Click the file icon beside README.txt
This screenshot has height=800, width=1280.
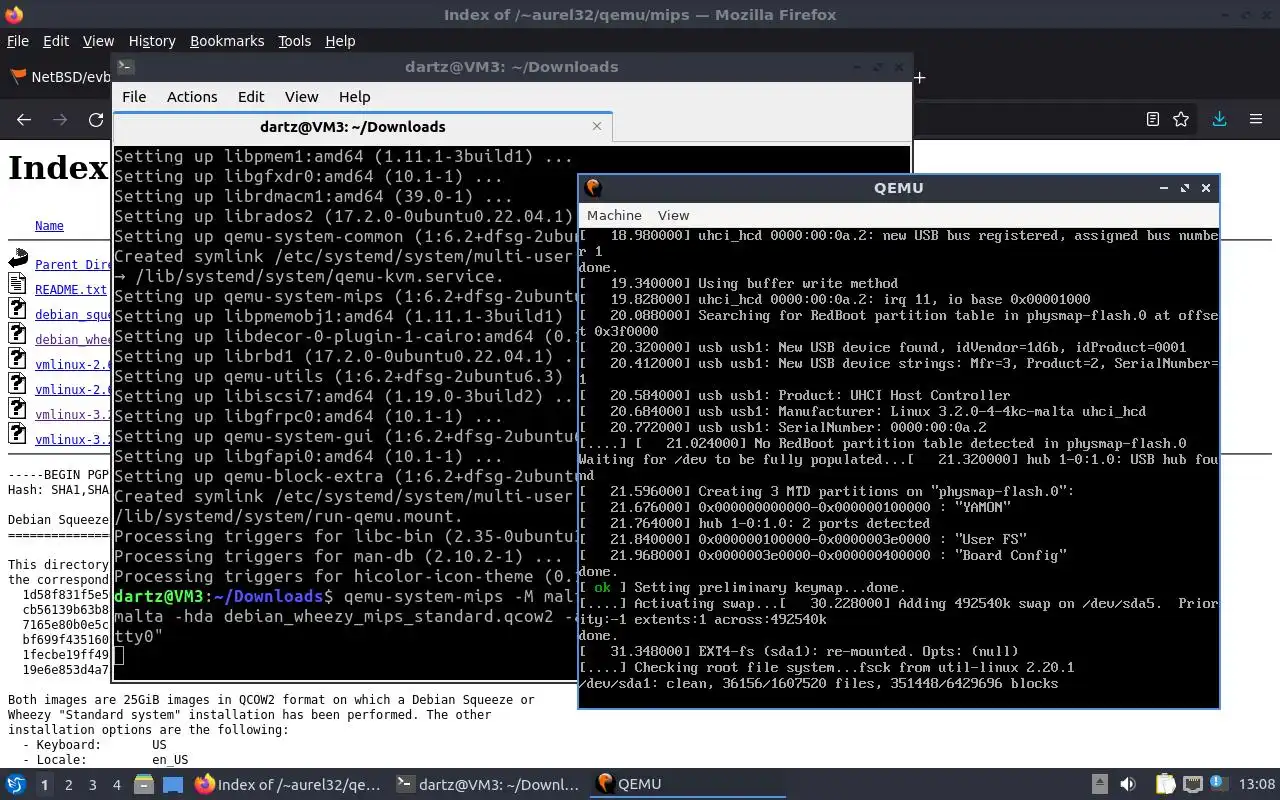pos(17,284)
